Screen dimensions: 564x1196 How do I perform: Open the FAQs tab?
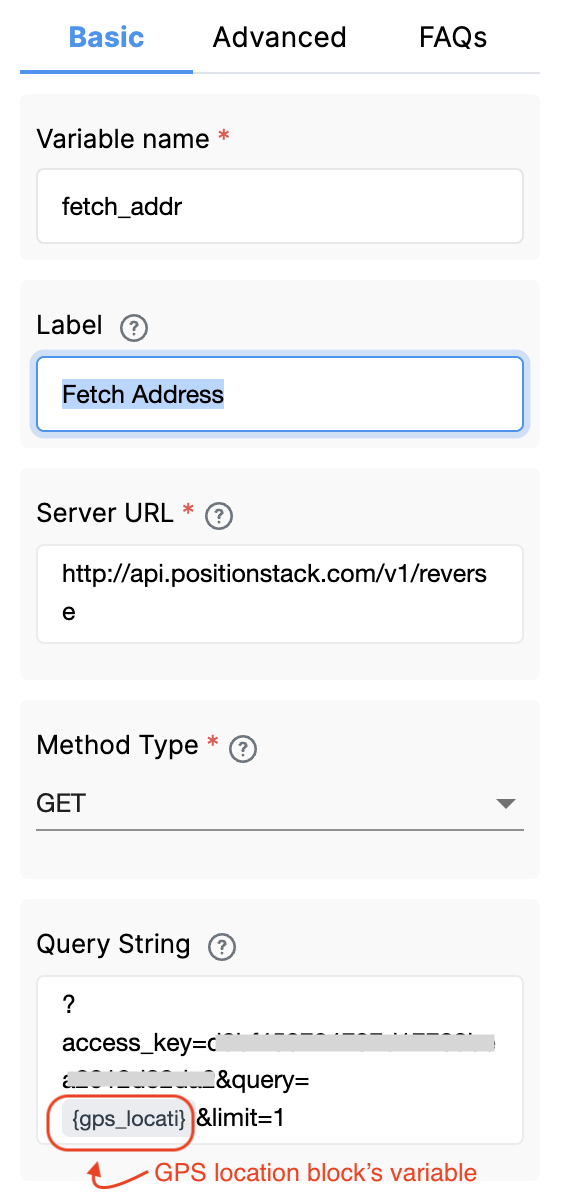453,37
